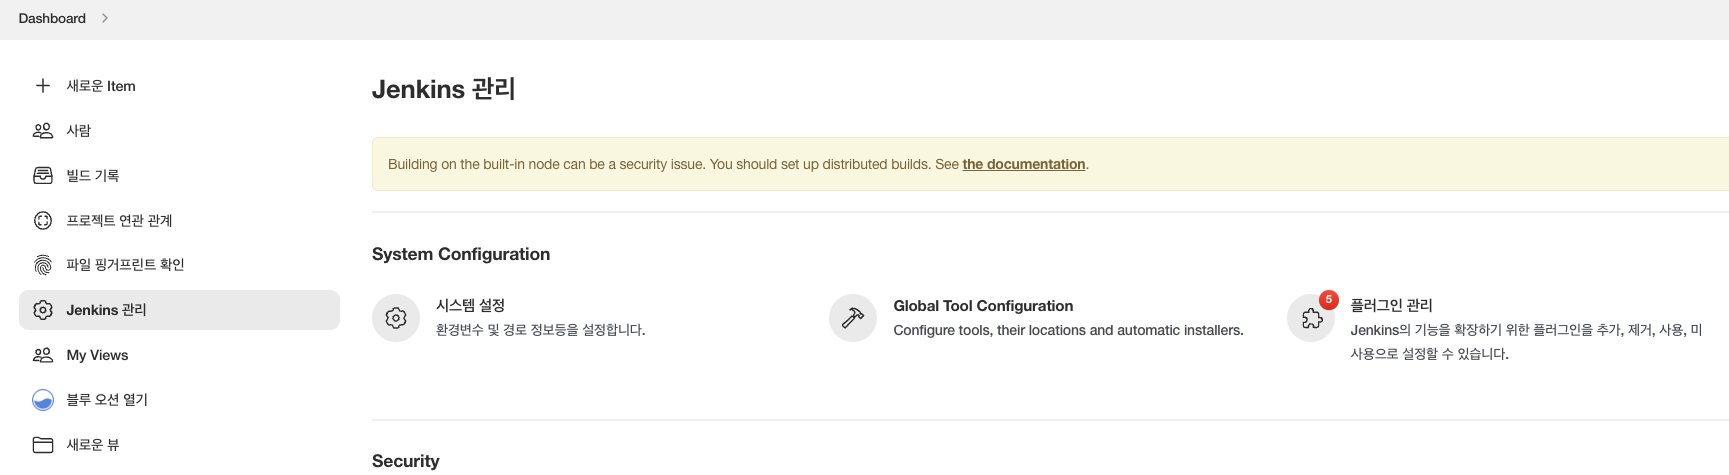Expand the Dashboard breadcrumb chevron
Image resolution: width=1729 pixels, height=475 pixels.
pos(105,18)
